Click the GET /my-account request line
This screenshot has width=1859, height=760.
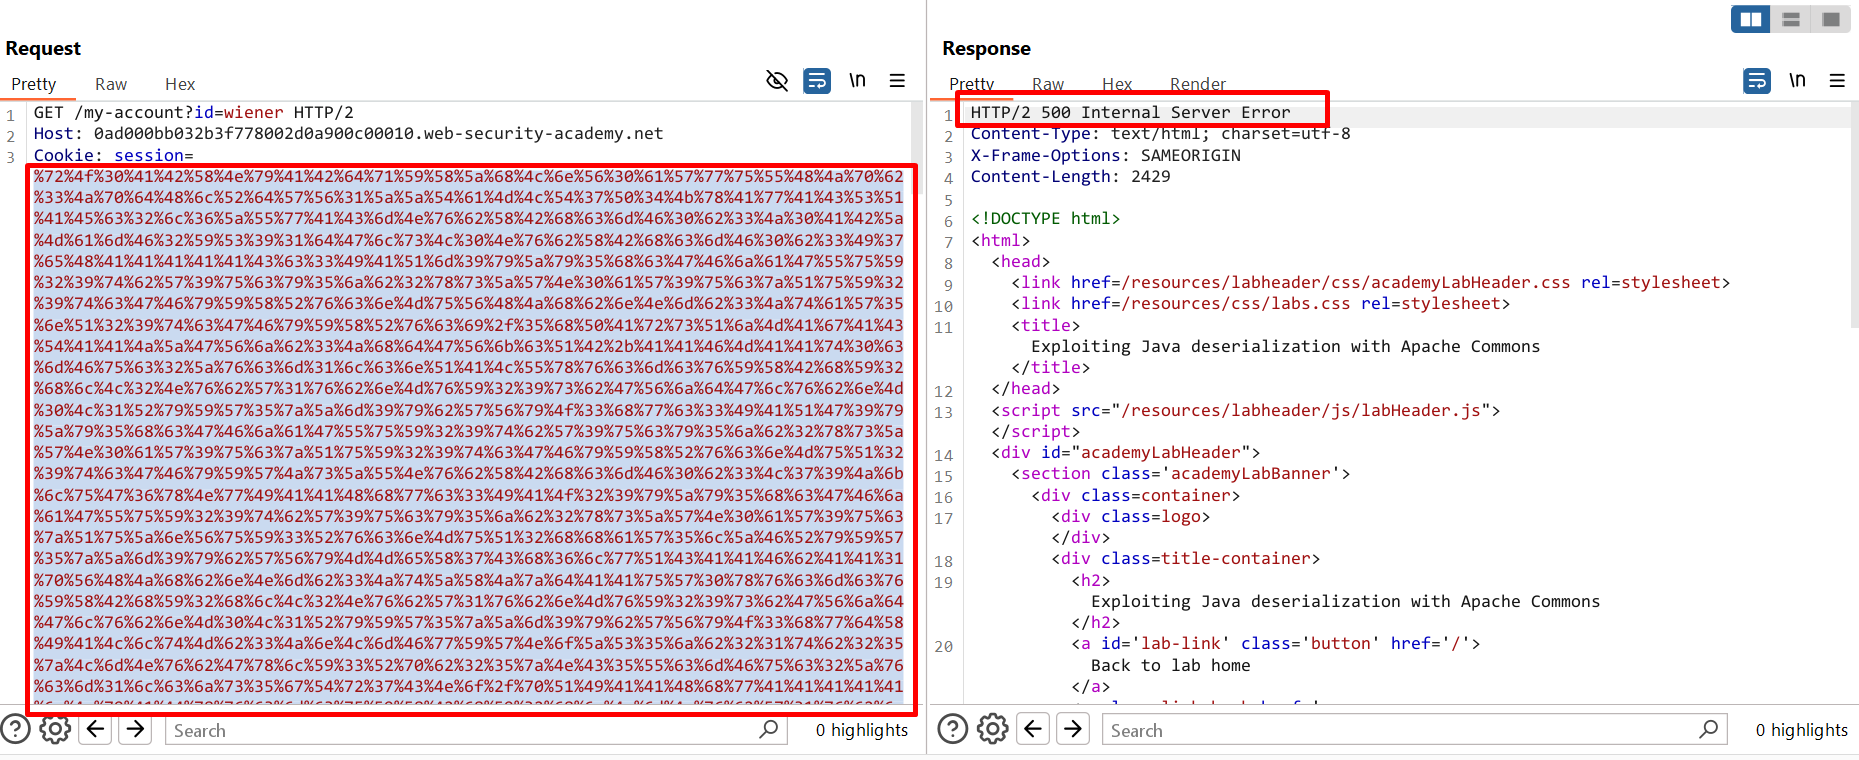193,113
